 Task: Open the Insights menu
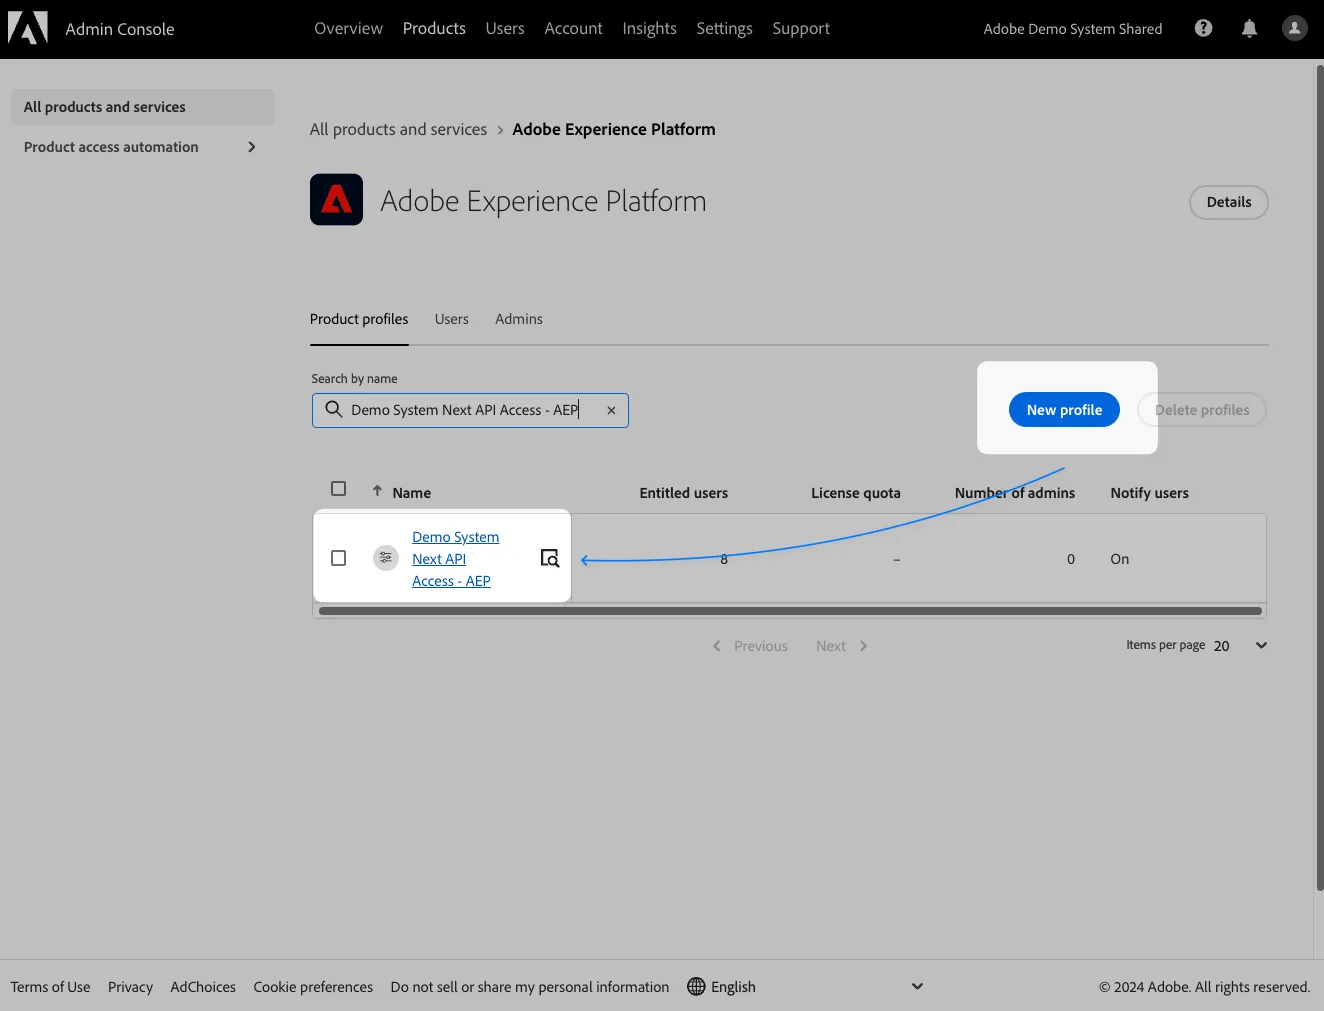pos(649,29)
